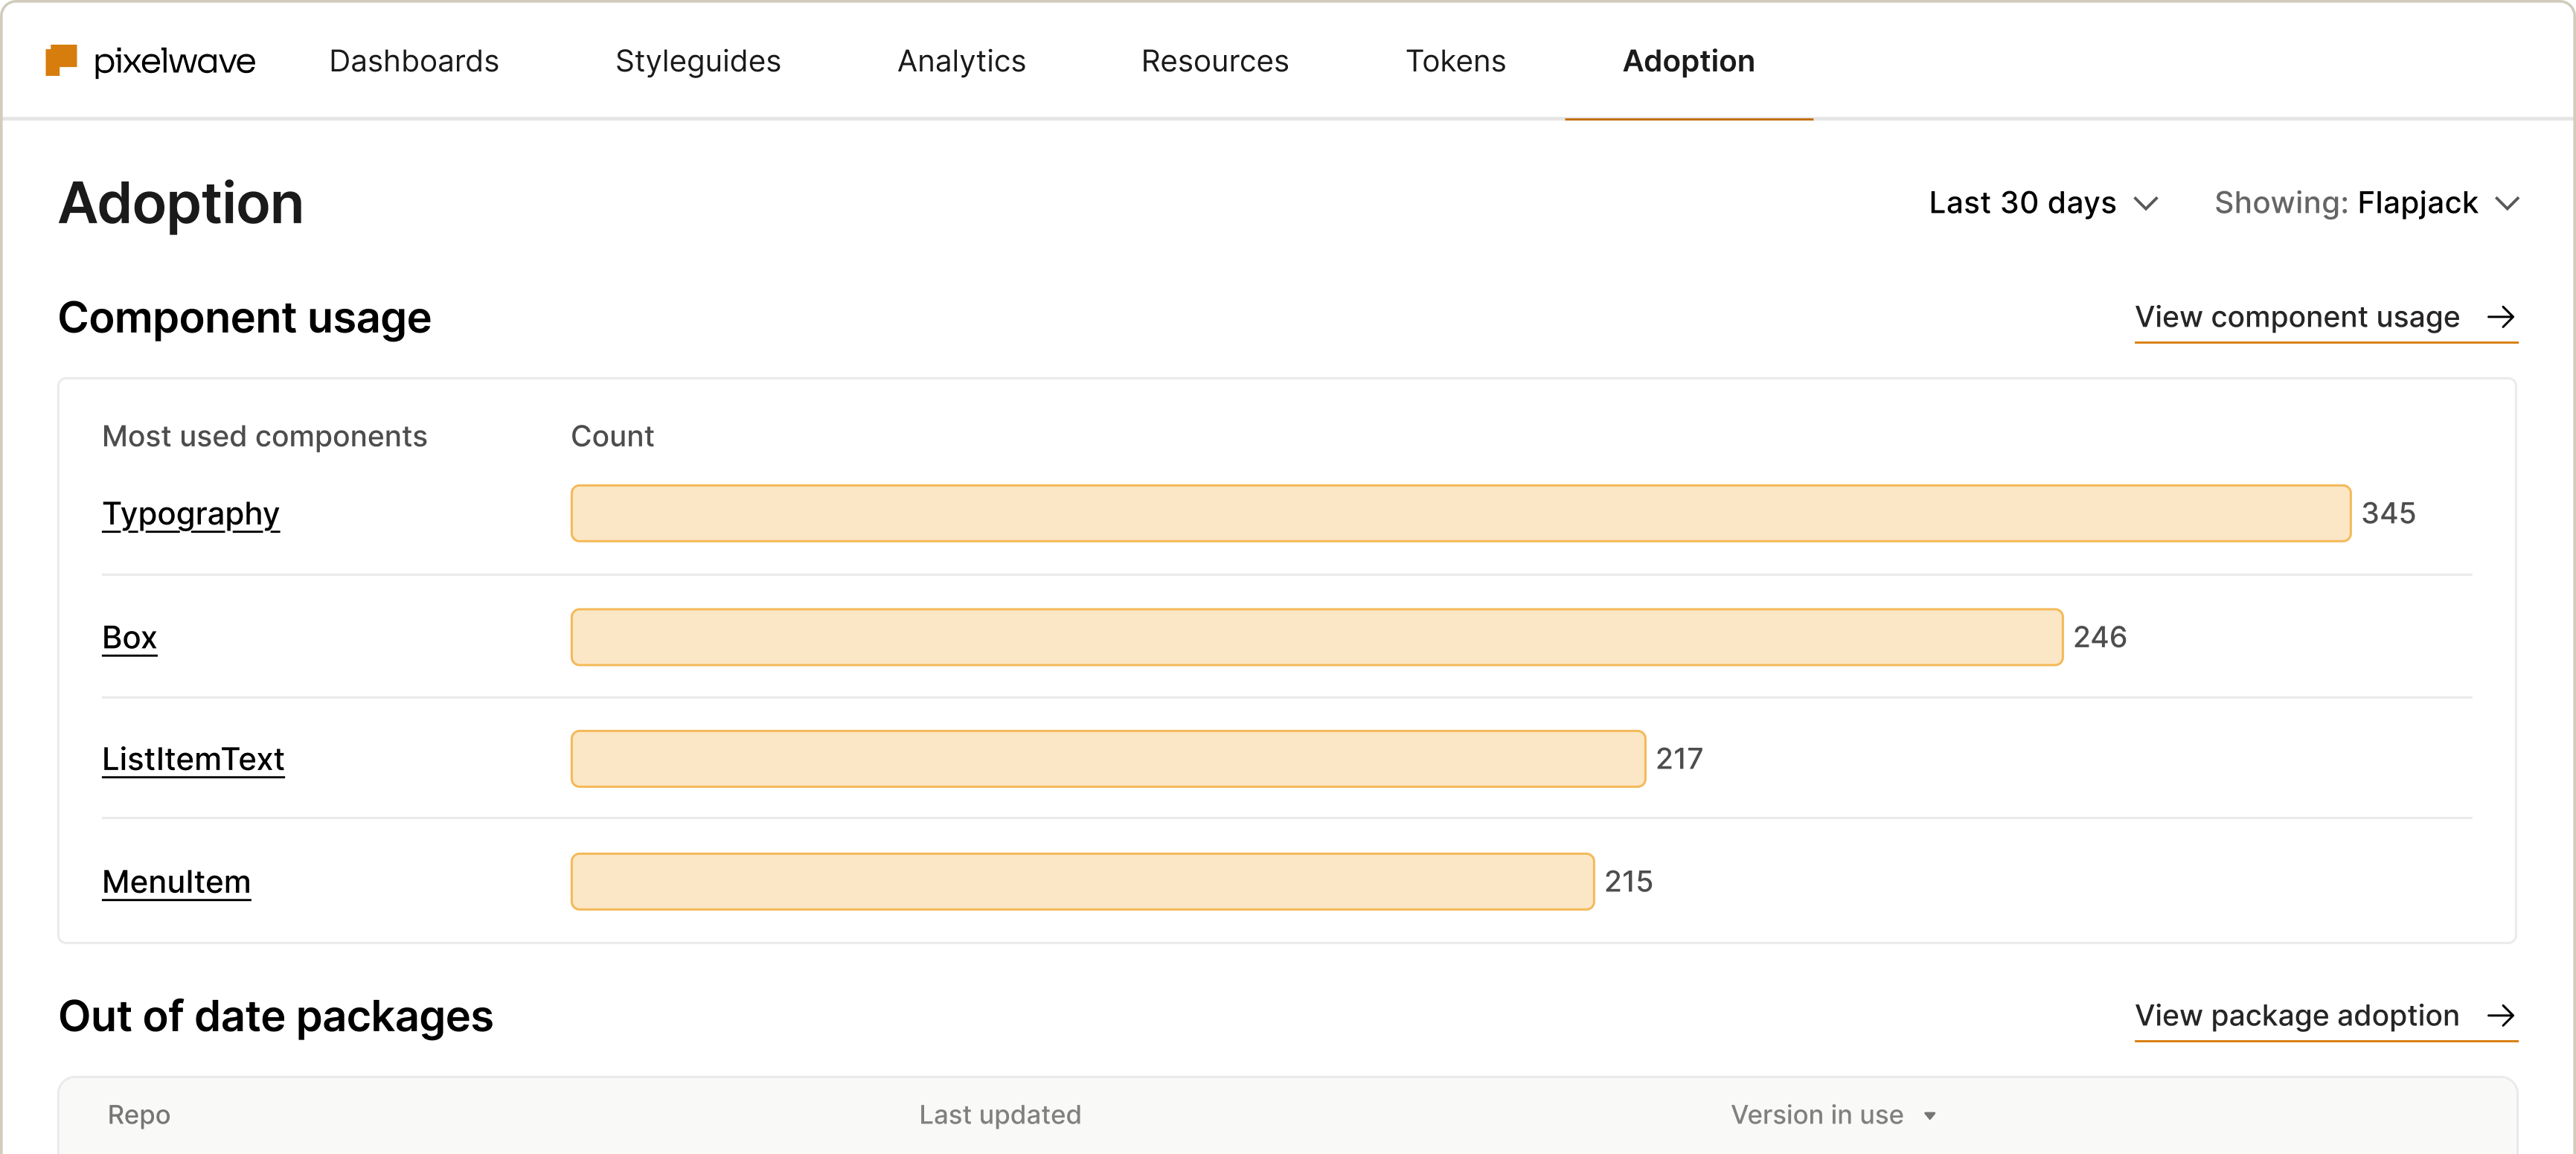This screenshot has height=1154, width=2576.
Task: Click the chevron next to Last 30 days
Action: pyautogui.click(x=2147, y=203)
